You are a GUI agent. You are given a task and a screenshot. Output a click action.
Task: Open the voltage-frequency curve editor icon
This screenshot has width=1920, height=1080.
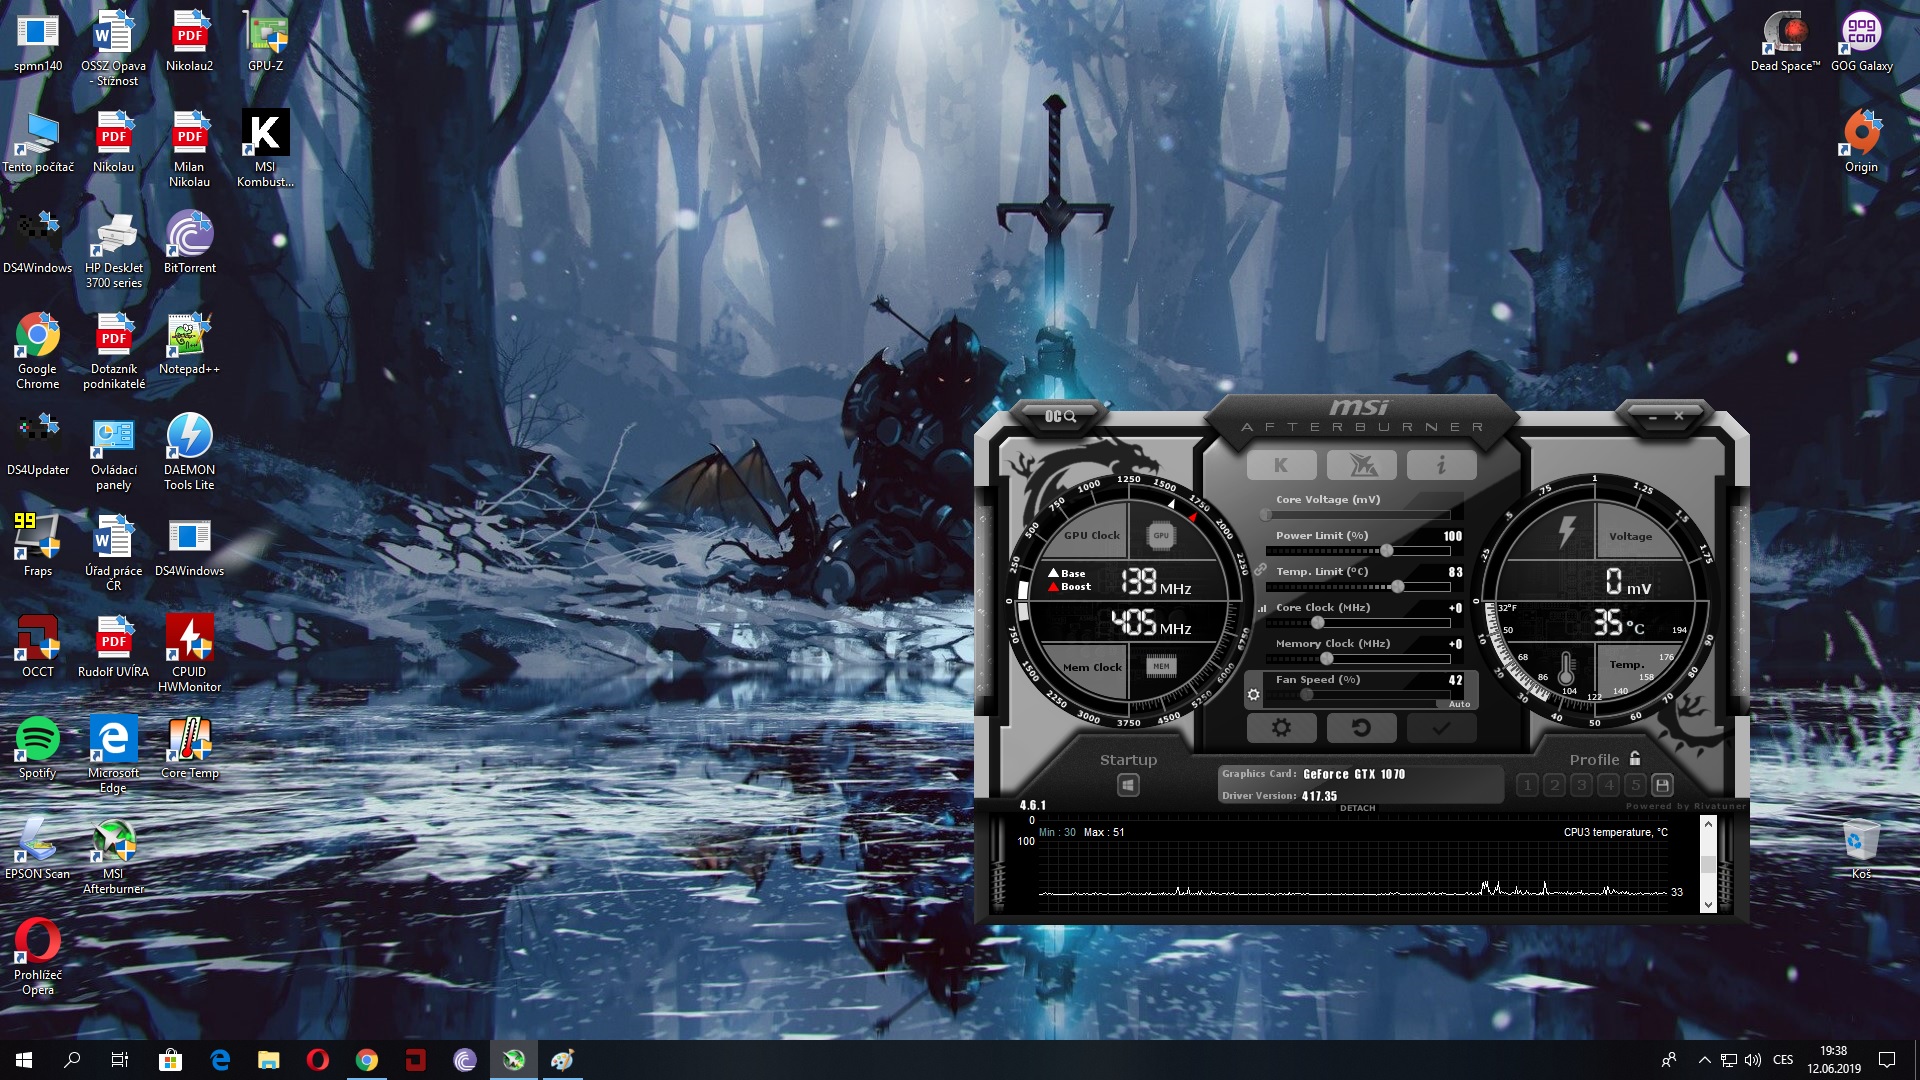pyautogui.click(x=1262, y=608)
